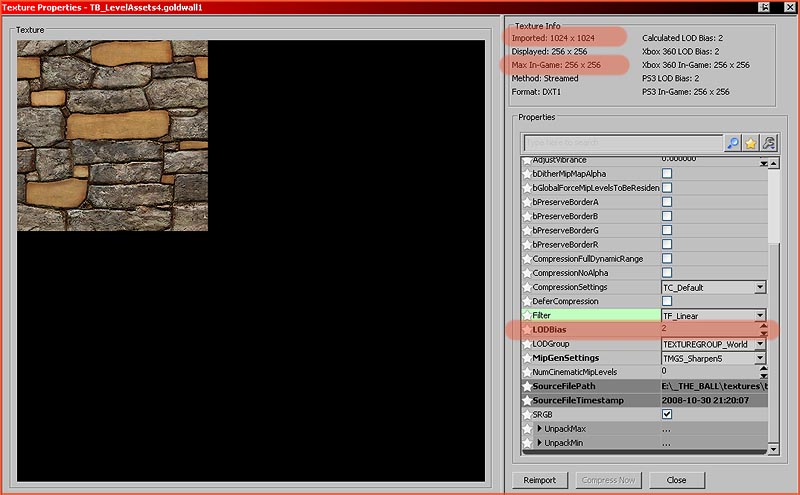Open the CompressionSettings TC_Default dropdown
Viewport: 800px width, 495px height.
coord(760,287)
